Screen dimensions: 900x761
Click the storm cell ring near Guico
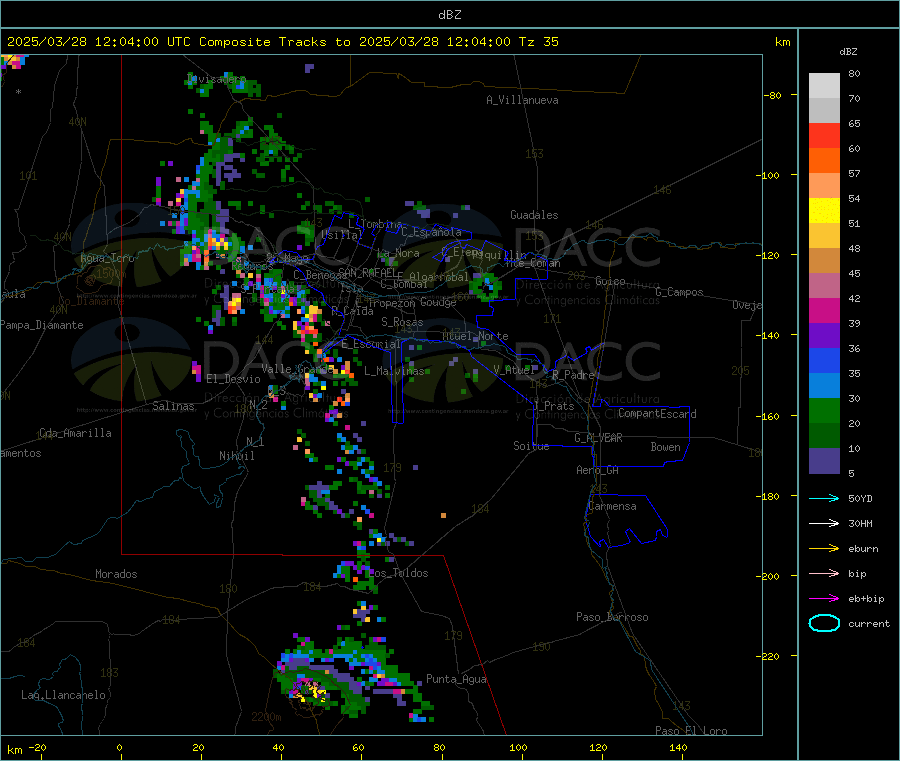[x=487, y=286]
